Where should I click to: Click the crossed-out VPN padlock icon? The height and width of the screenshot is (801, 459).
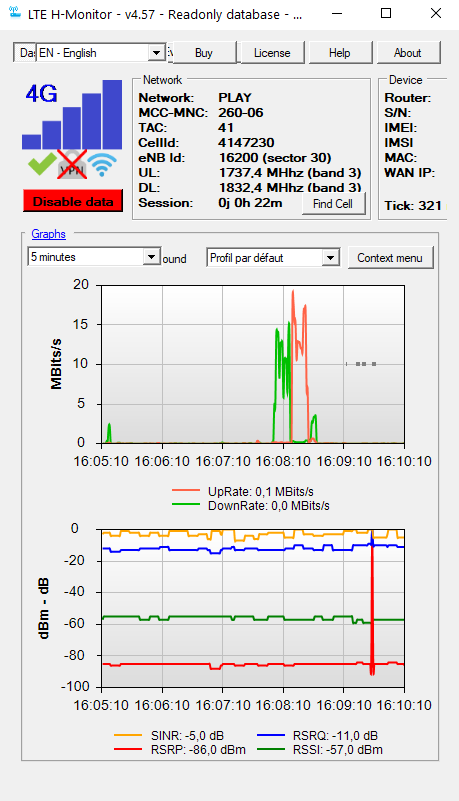pyautogui.click(x=71, y=164)
